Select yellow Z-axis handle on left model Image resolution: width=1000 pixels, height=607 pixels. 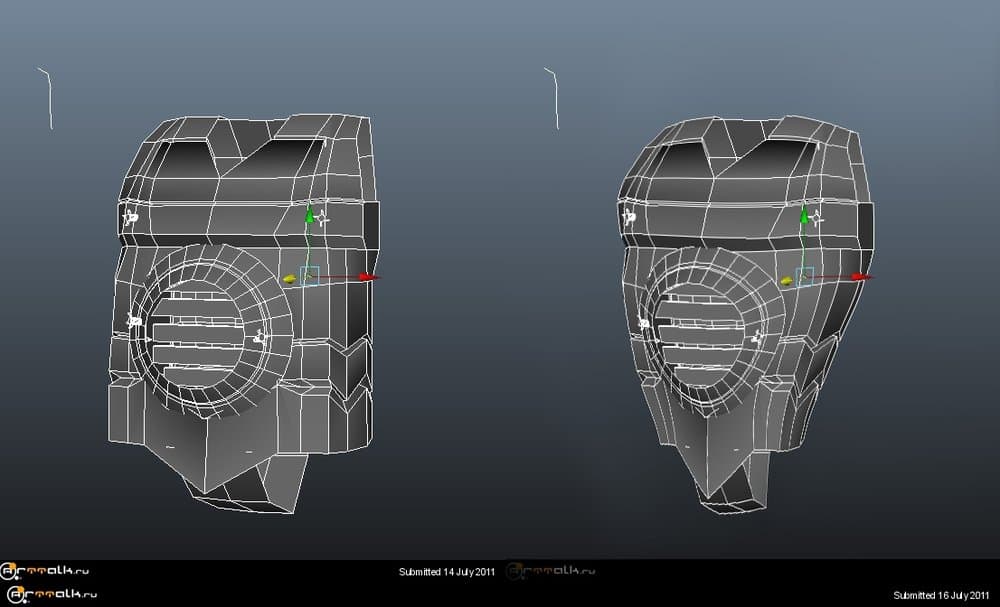(289, 280)
